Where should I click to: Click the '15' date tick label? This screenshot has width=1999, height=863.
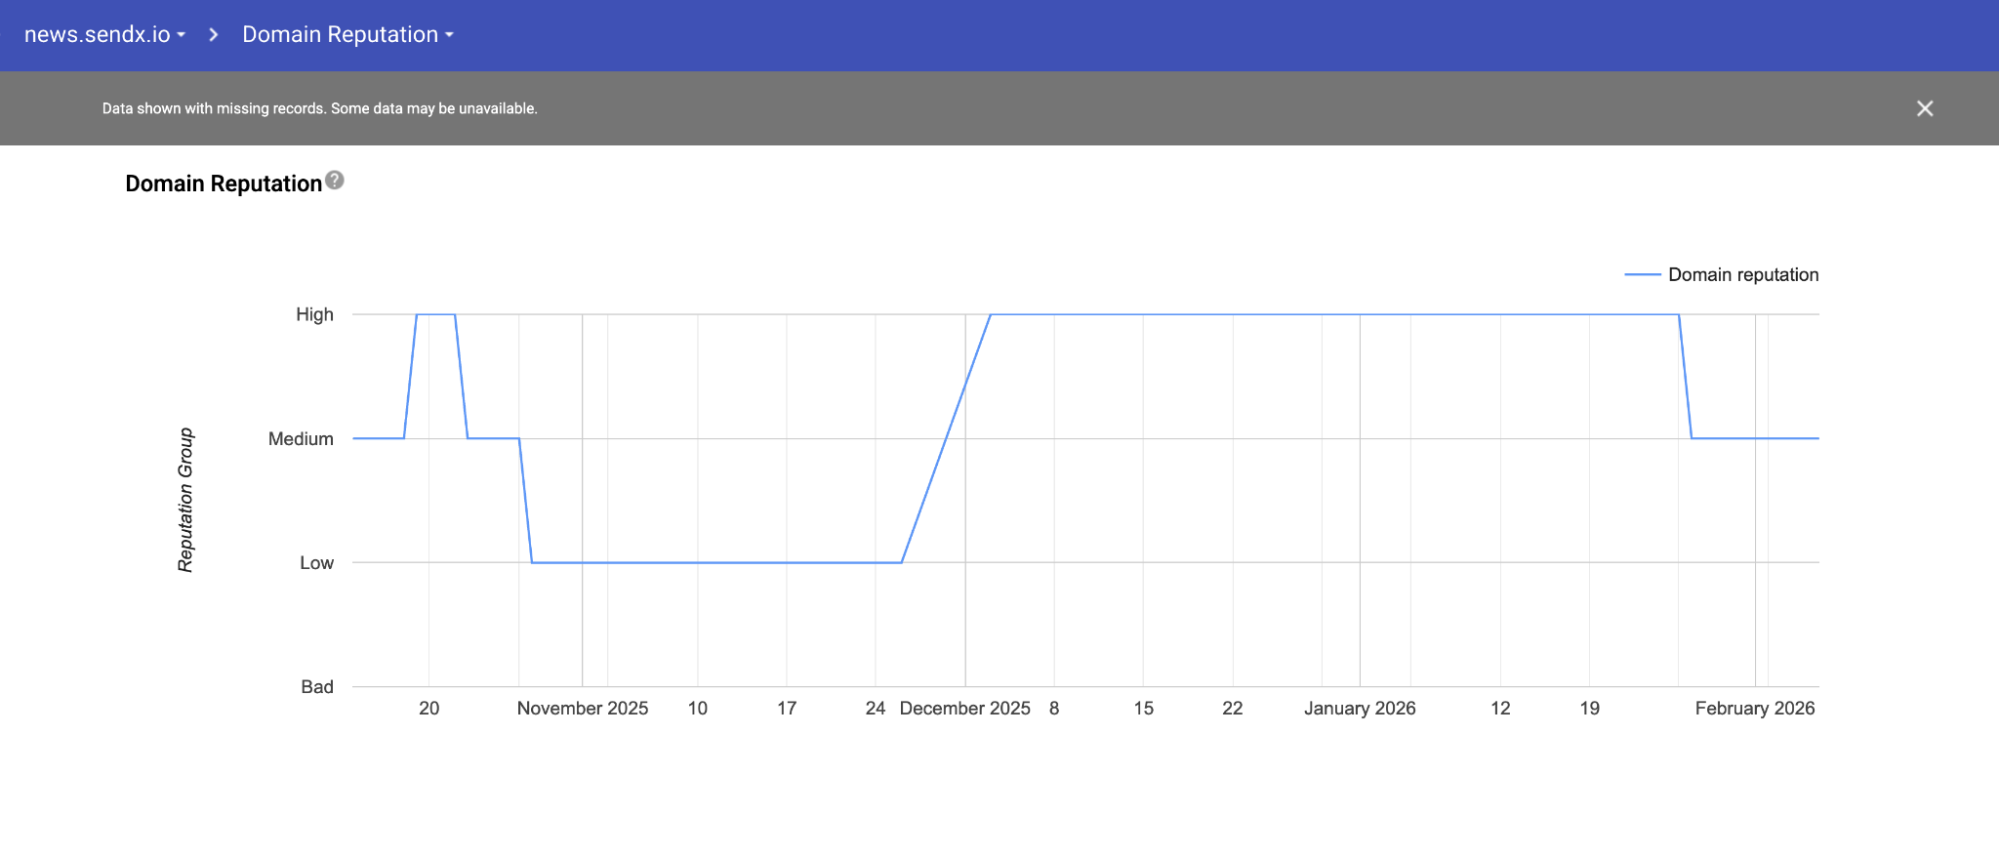[x=1143, y=708]
